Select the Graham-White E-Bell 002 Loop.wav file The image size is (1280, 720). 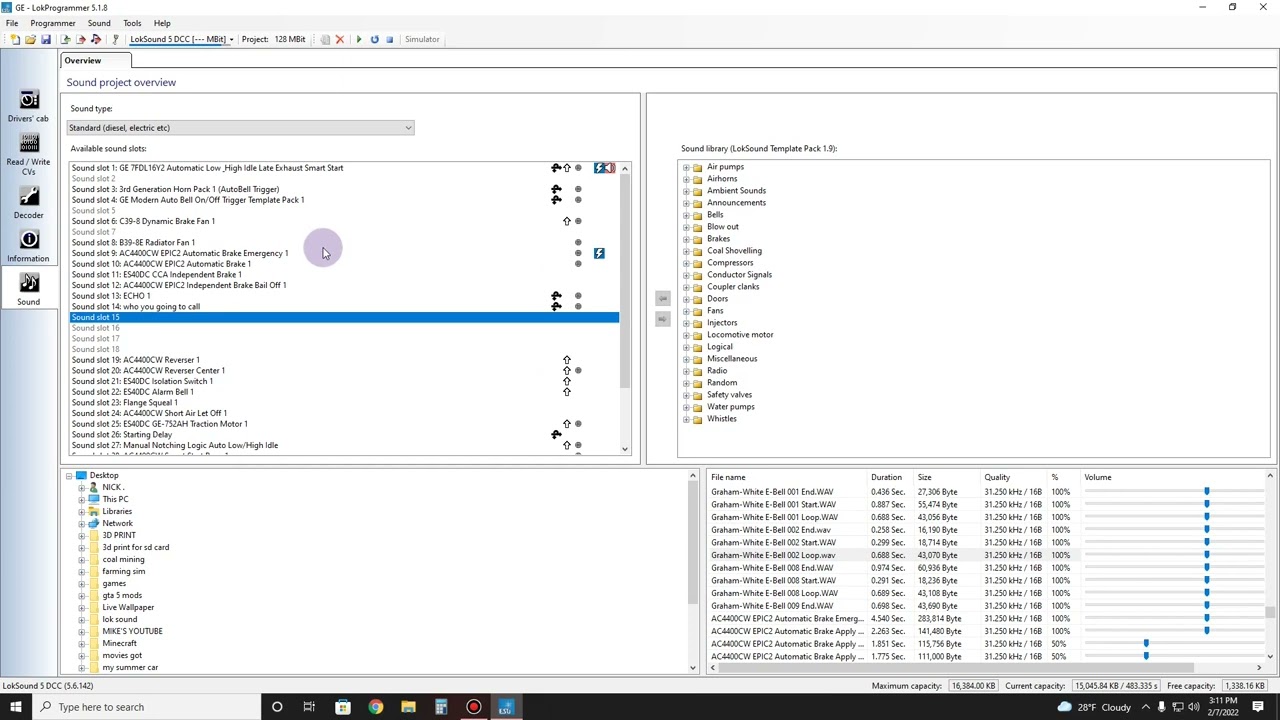(773, 555)
